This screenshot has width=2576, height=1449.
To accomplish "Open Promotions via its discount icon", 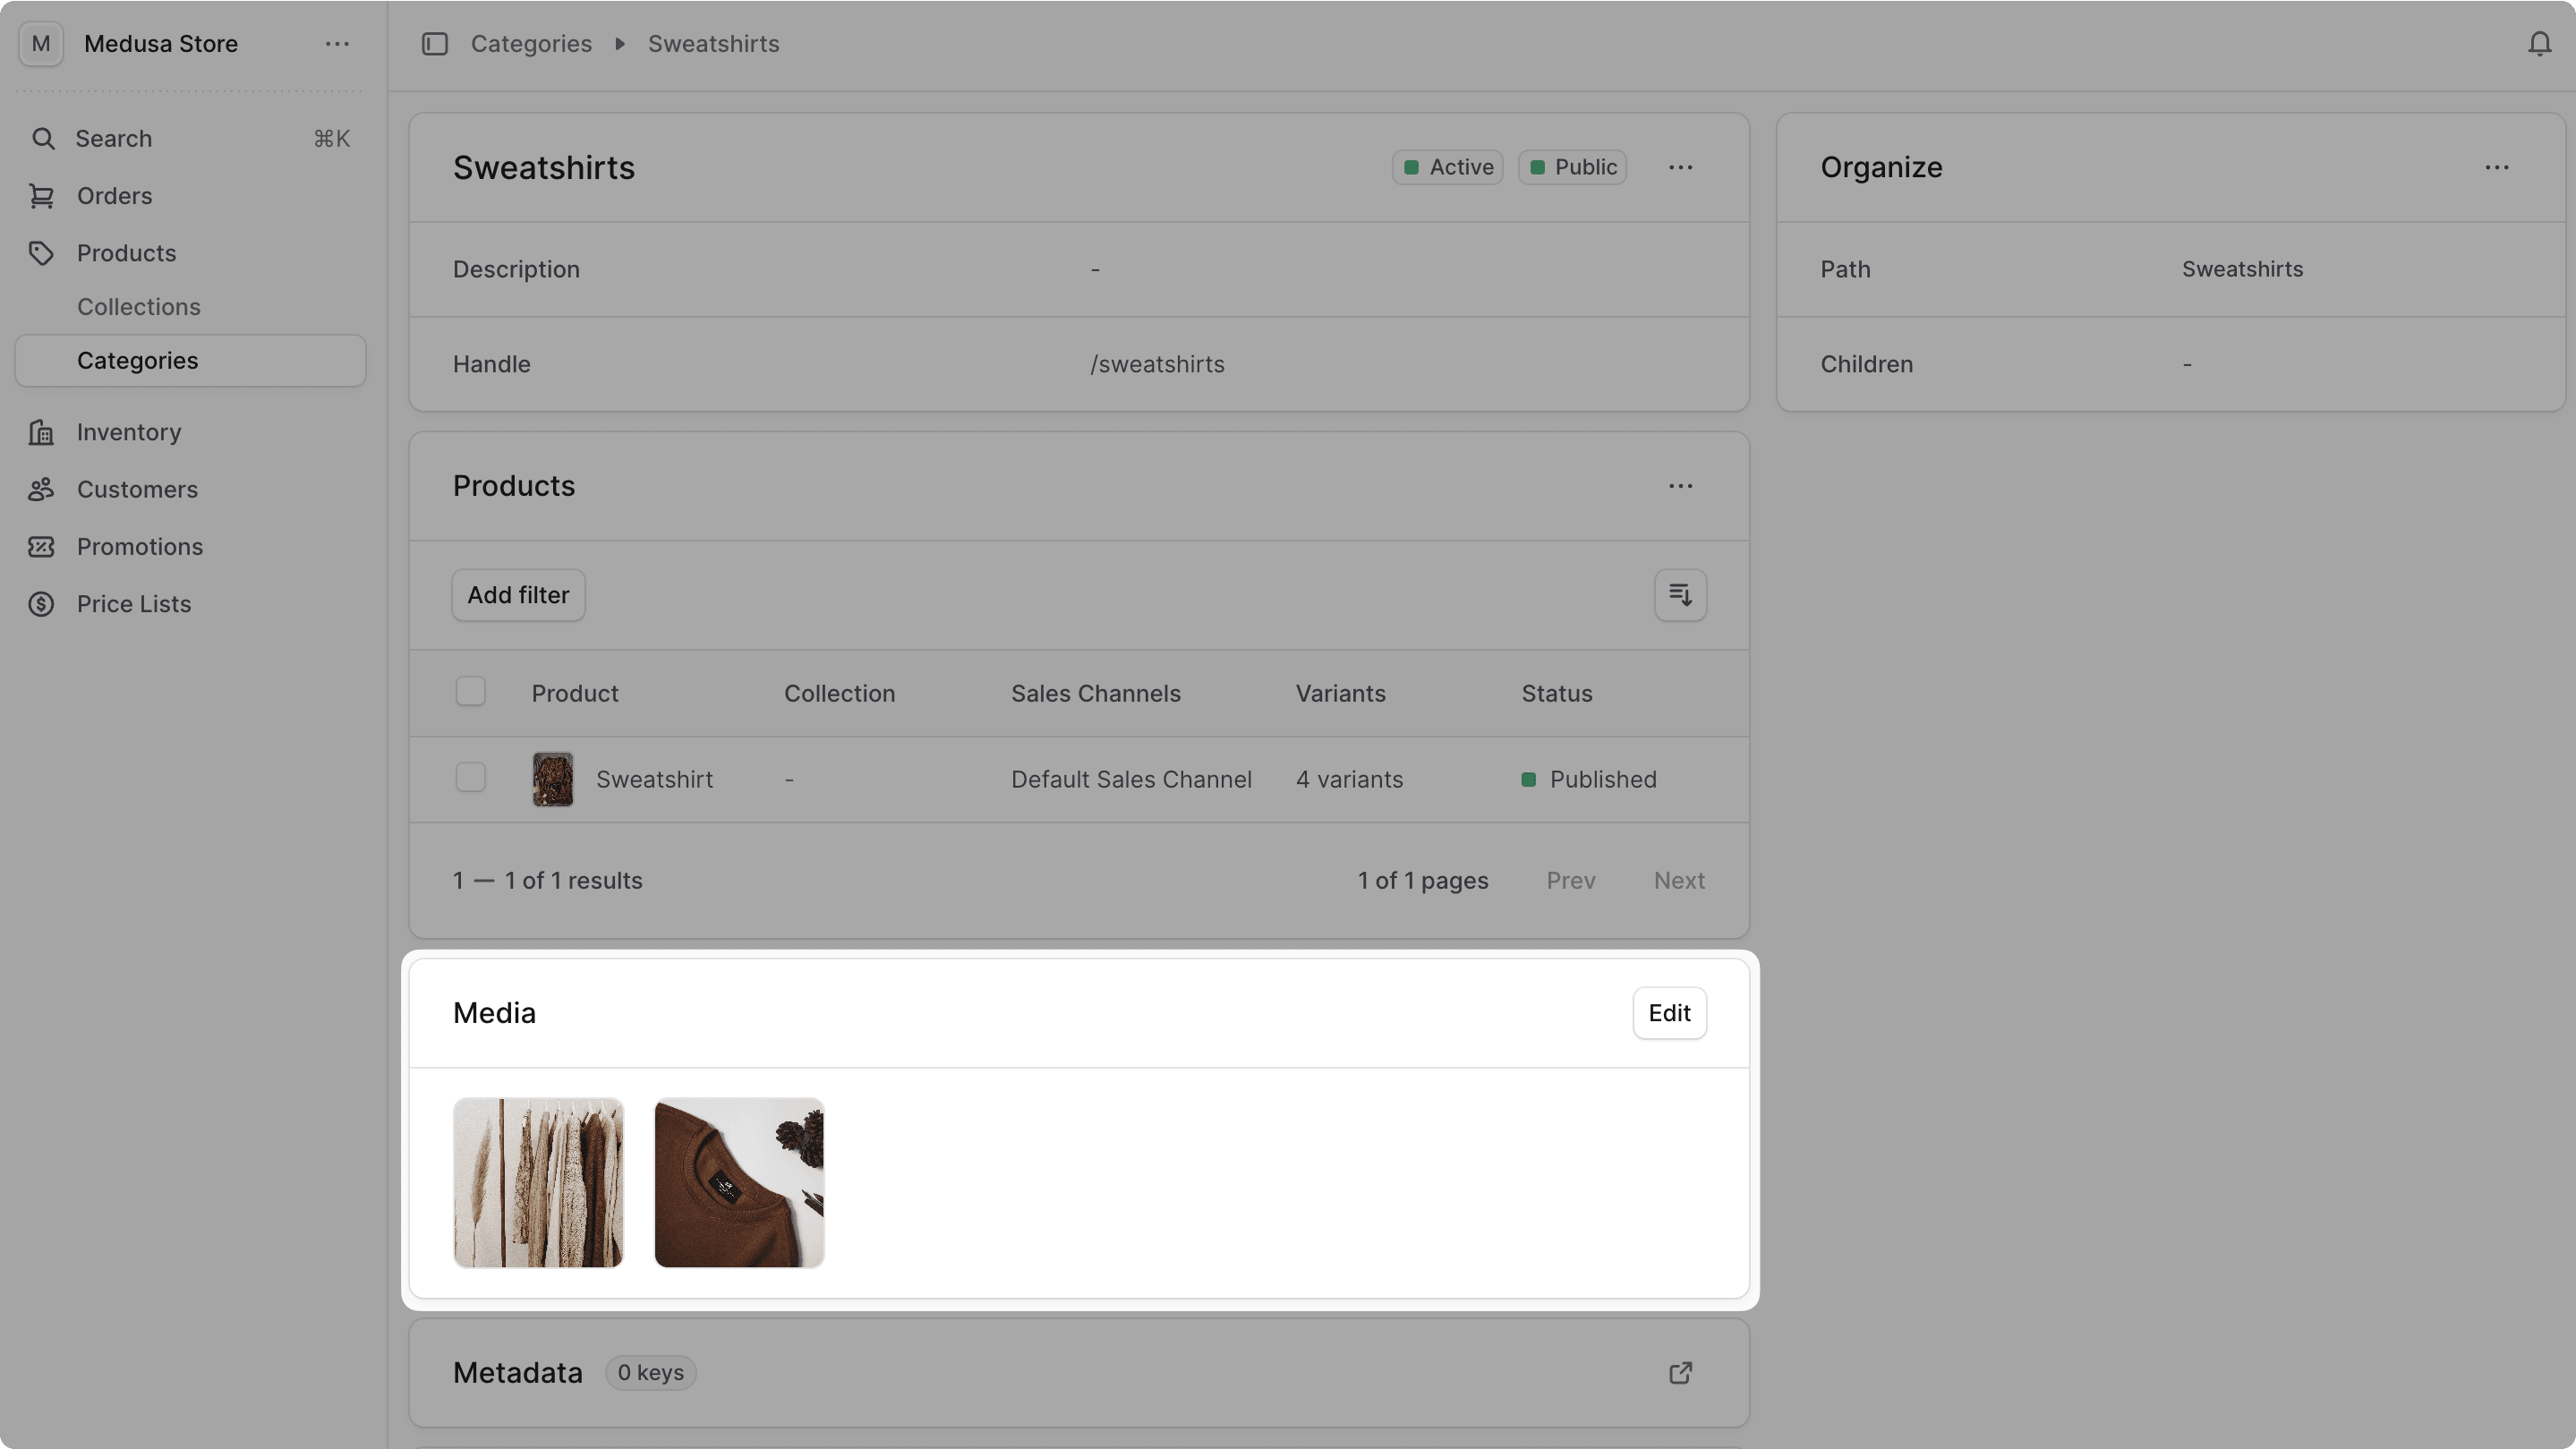I will (42, 546).
